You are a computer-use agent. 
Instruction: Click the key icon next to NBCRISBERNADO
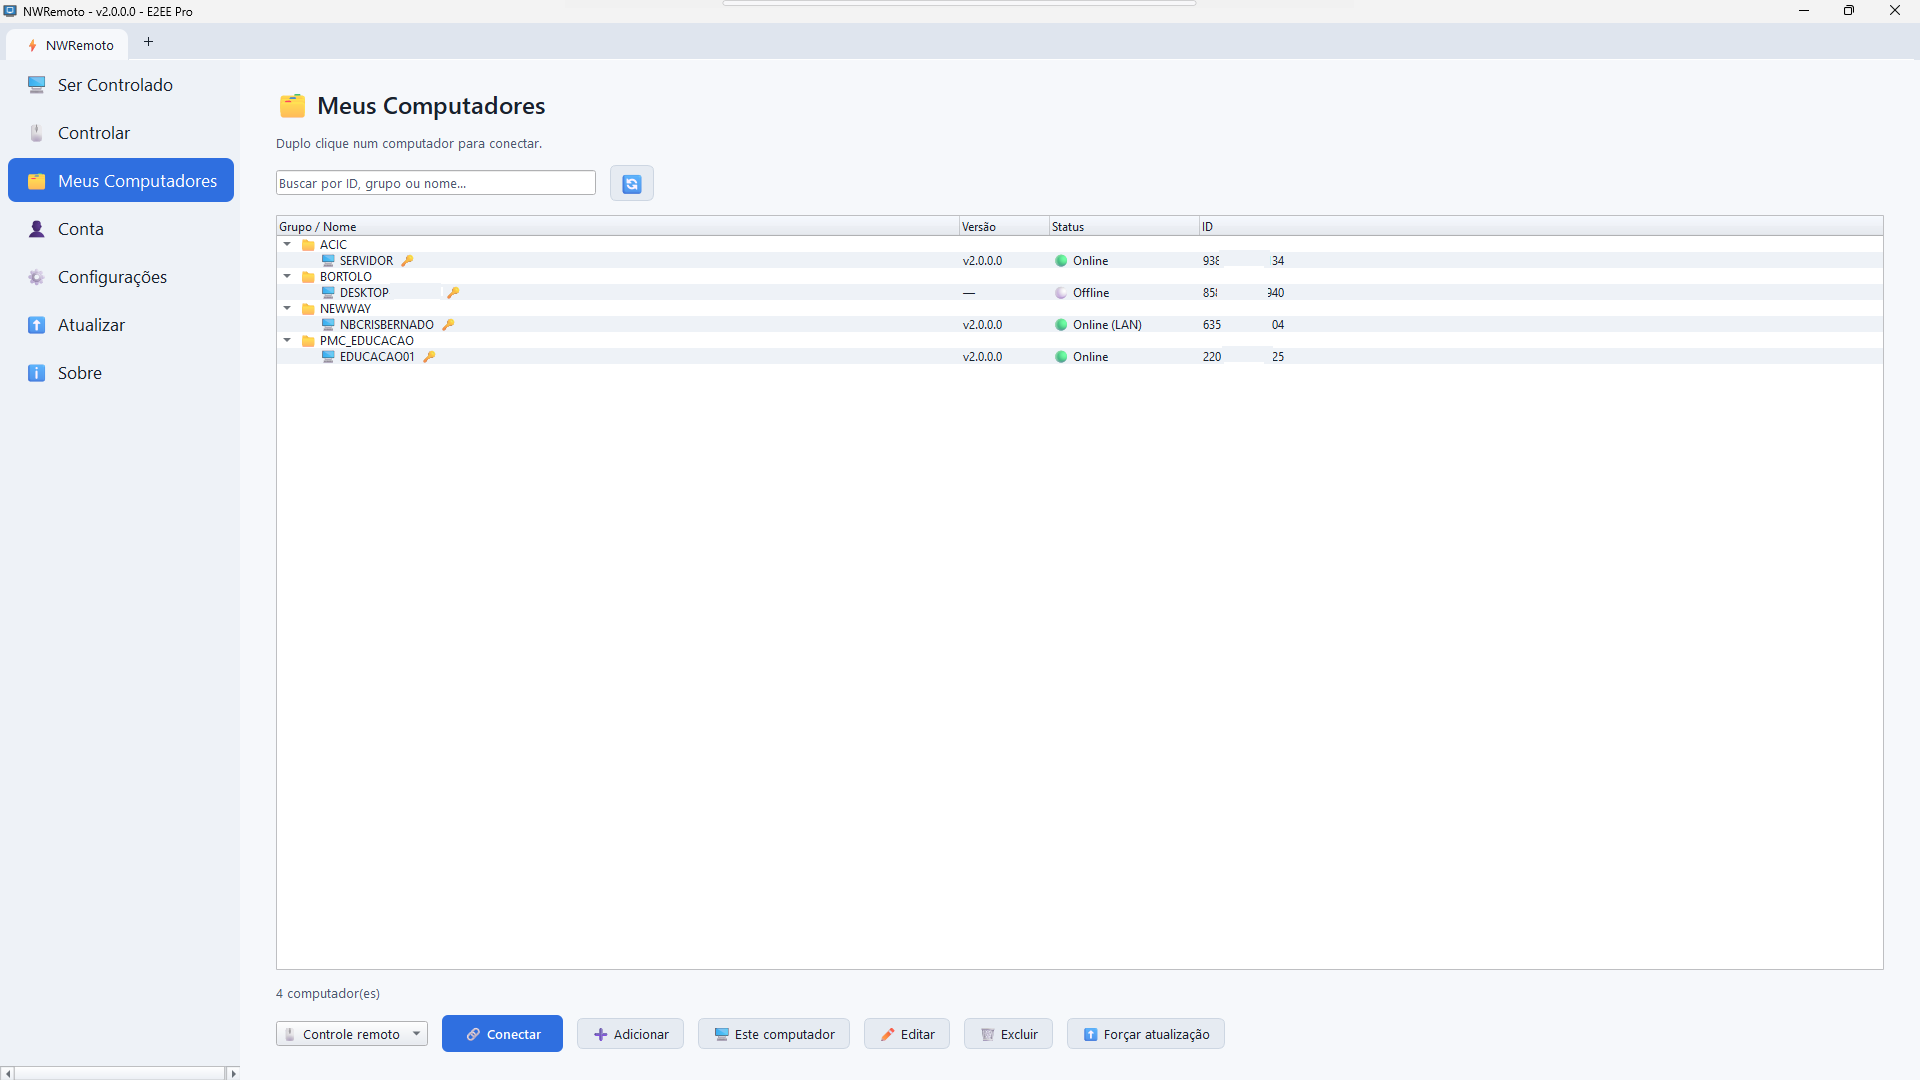(x=448, y=325)
